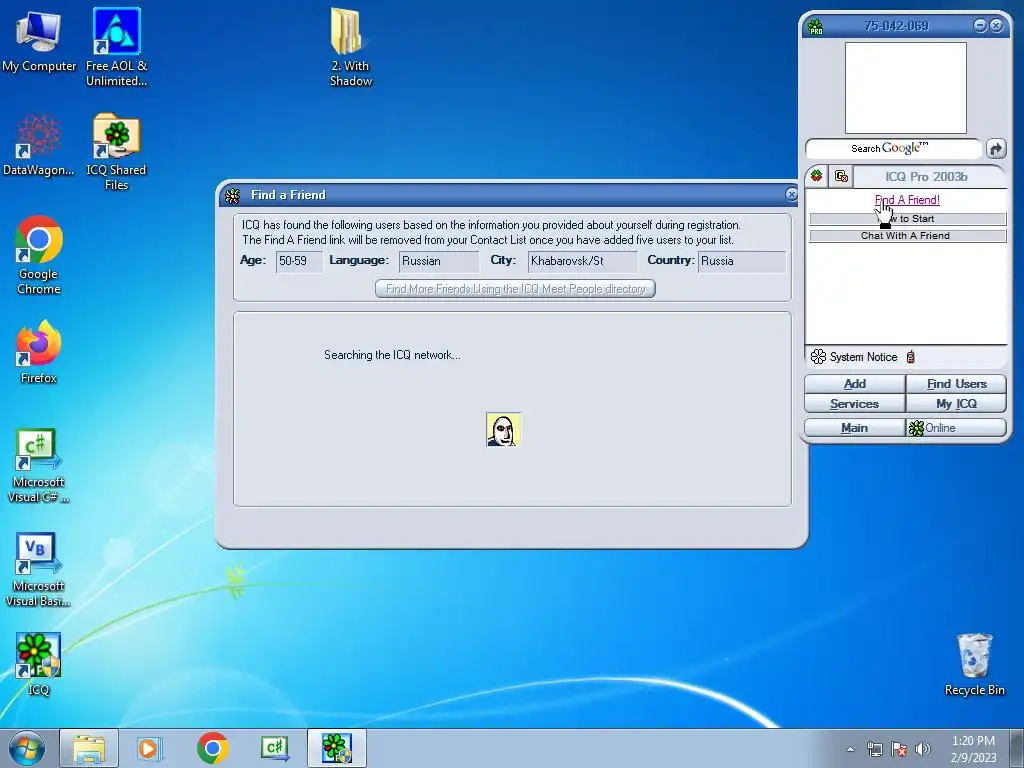Click Chat With A Friend bar
Image resolution: width=1024 pixels, height=768 pixels.
point(908,236)
